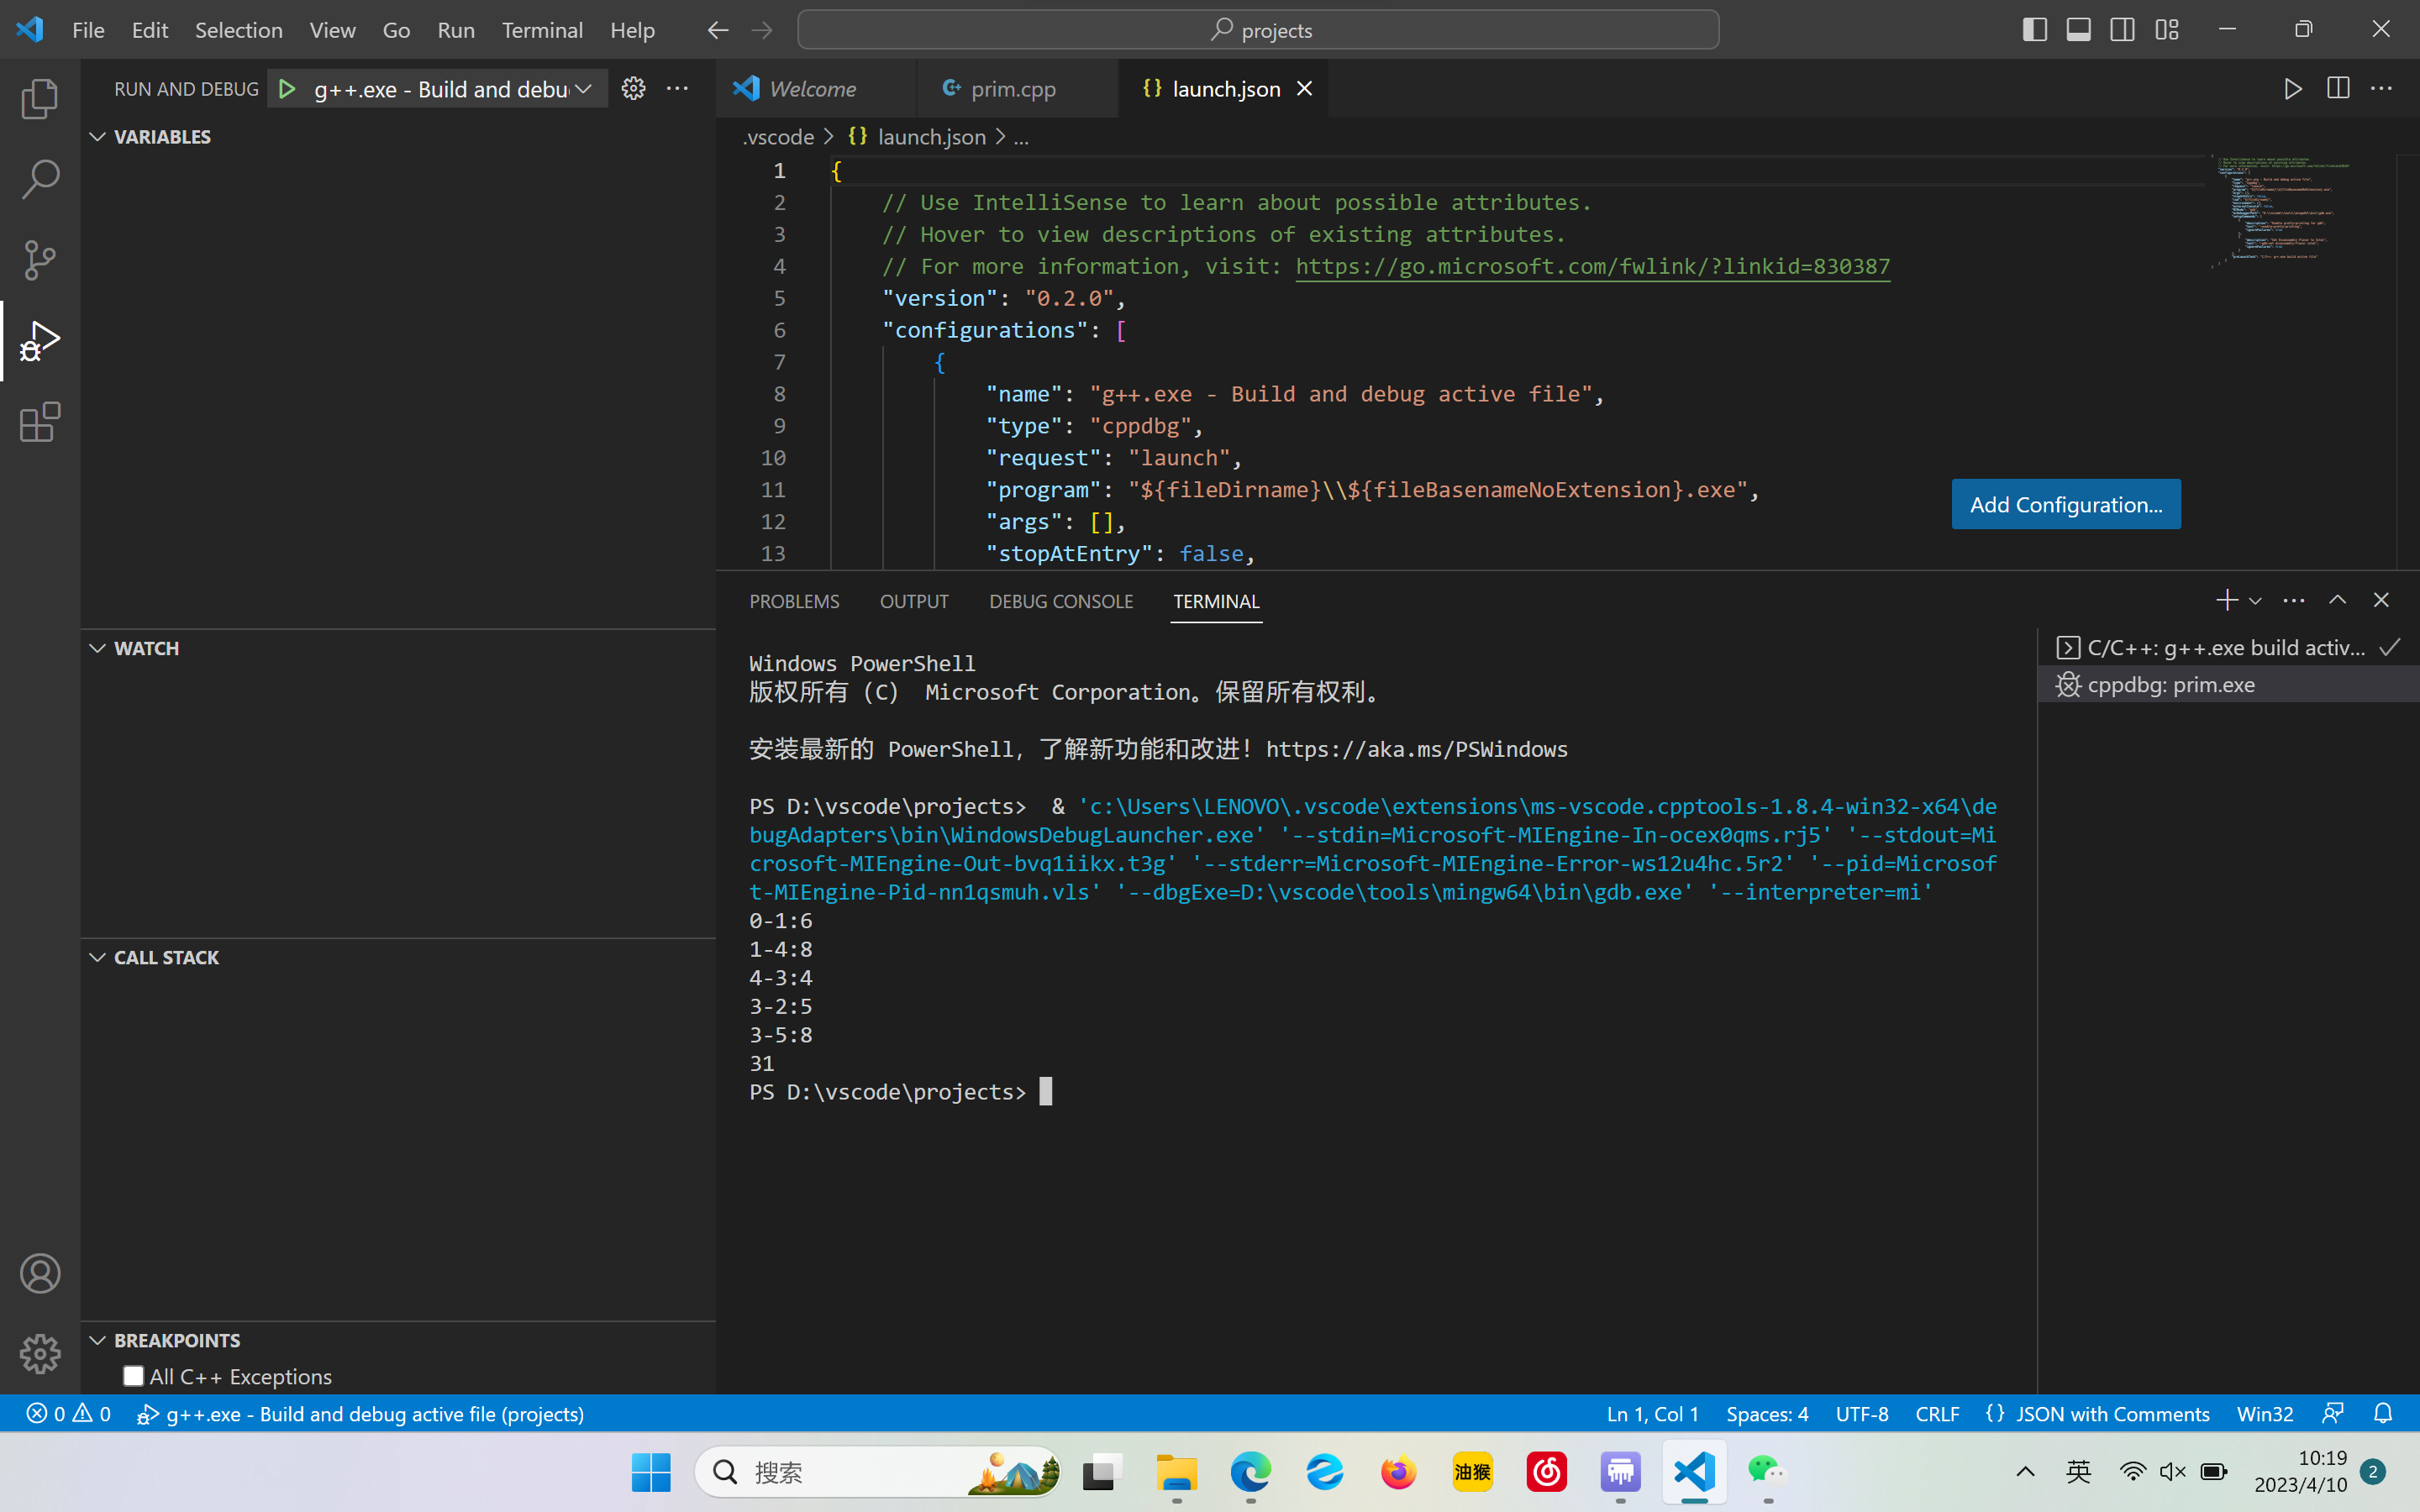Image resolution: width=2420 pixels, height=1512 pixels.
Task: Click Add Configuration button
Action: point(2066,504)
